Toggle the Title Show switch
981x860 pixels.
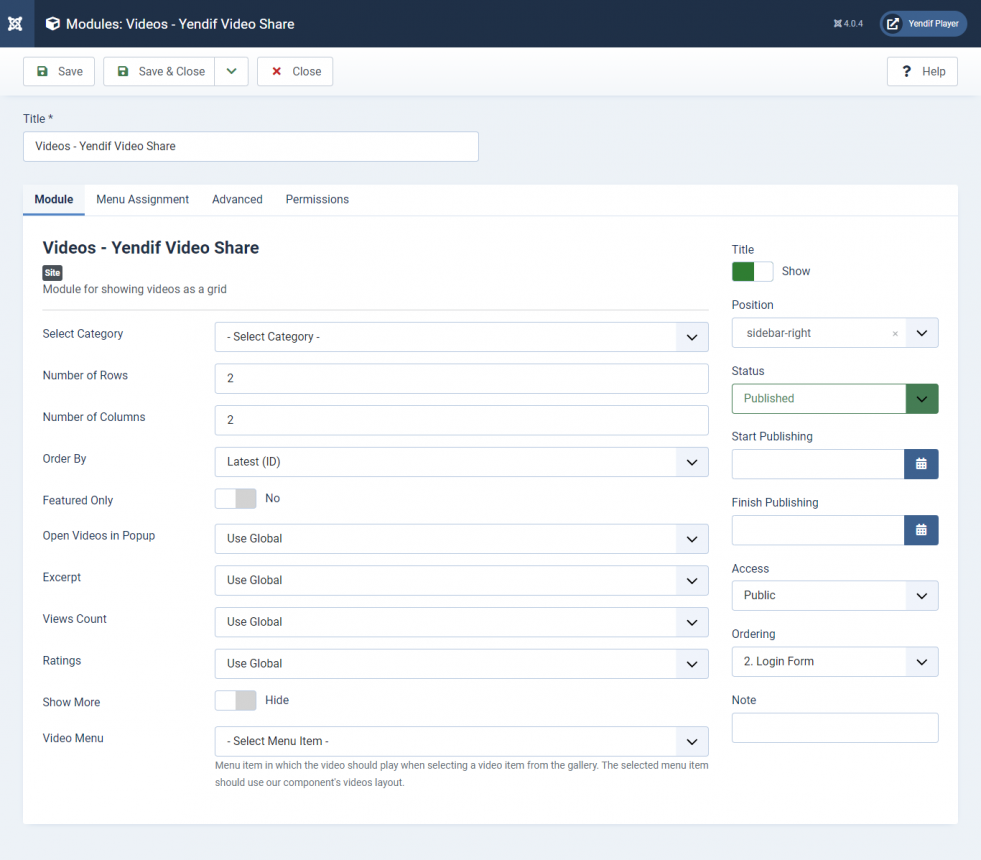tap(753, 271)
